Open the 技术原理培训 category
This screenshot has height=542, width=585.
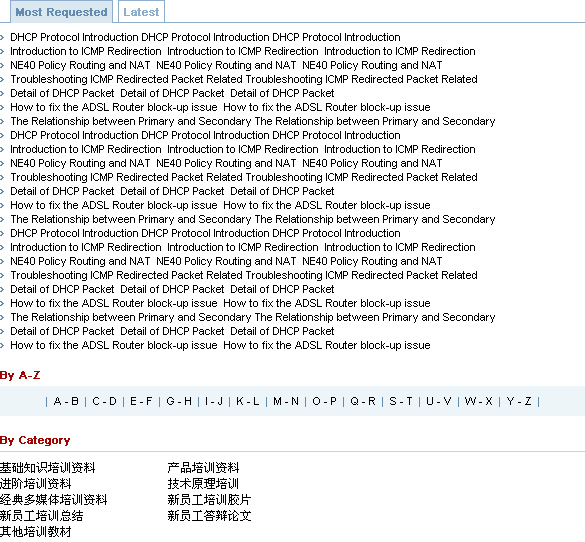coord(203,483)
